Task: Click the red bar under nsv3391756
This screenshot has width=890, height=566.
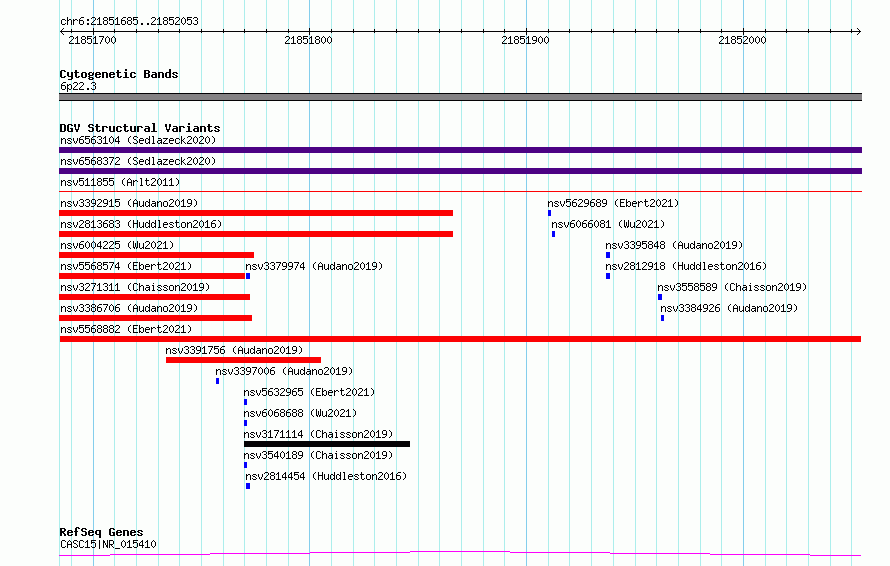Action: (244, 360)
